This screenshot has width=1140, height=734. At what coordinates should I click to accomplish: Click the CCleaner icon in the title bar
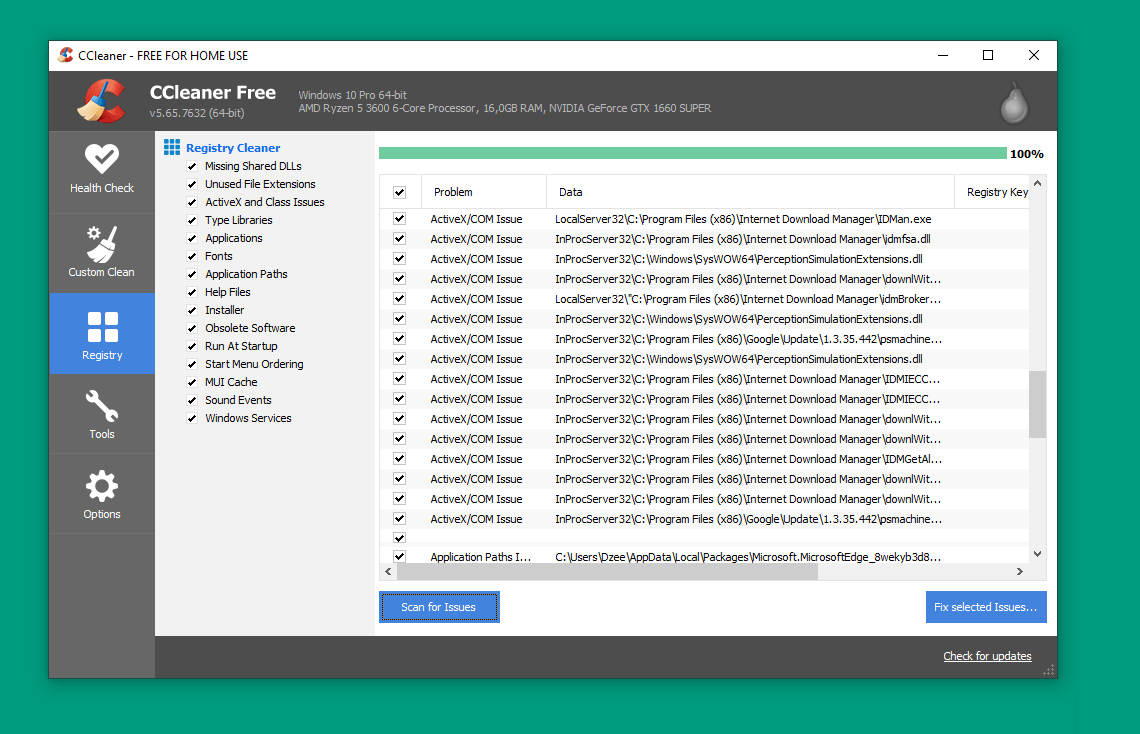(x=66, y=55)
